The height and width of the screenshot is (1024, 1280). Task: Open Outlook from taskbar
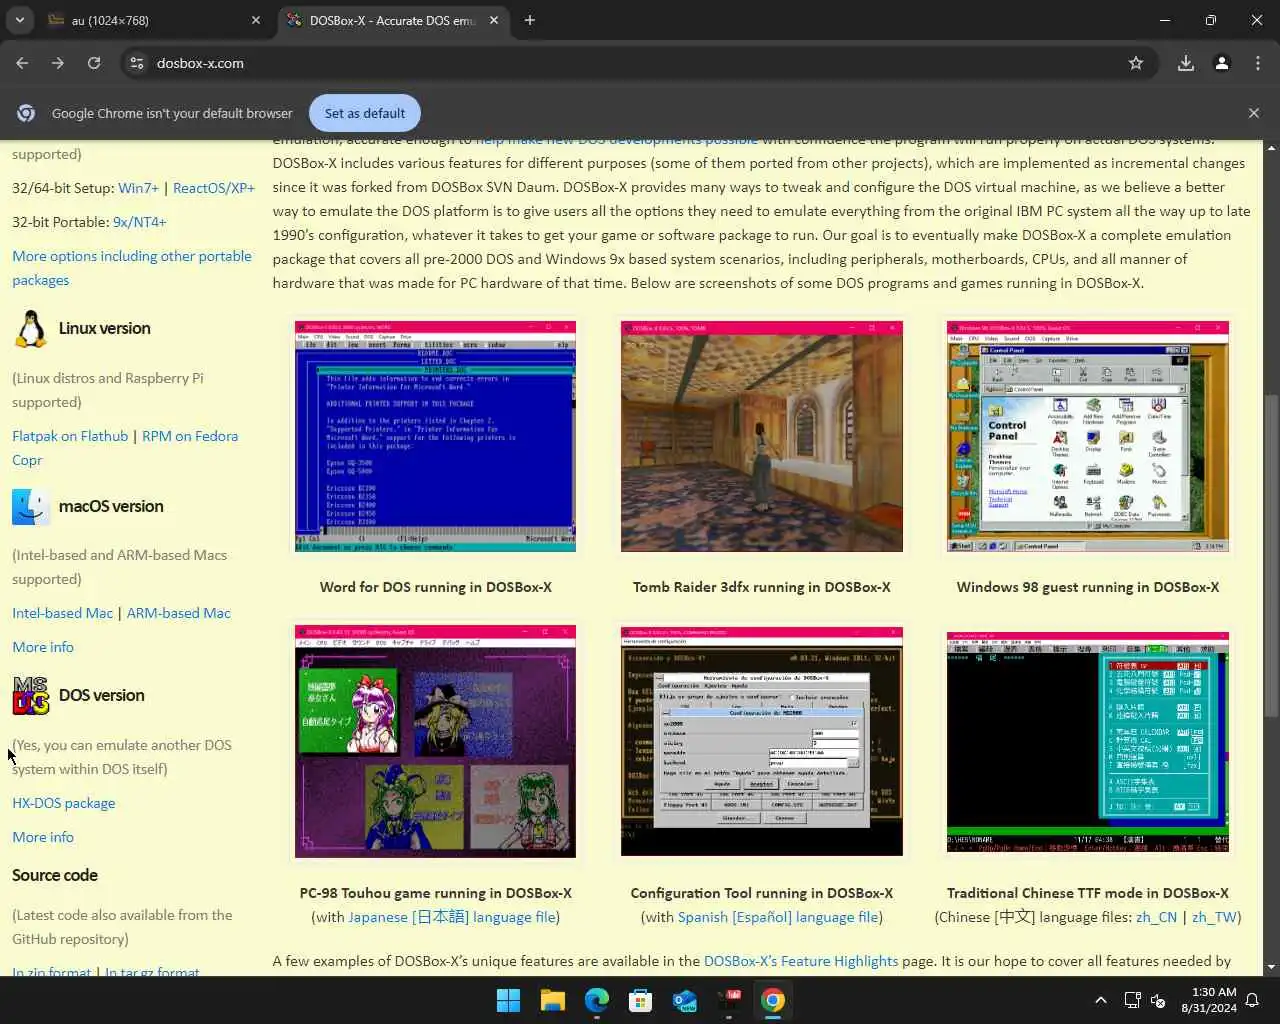685,1000
